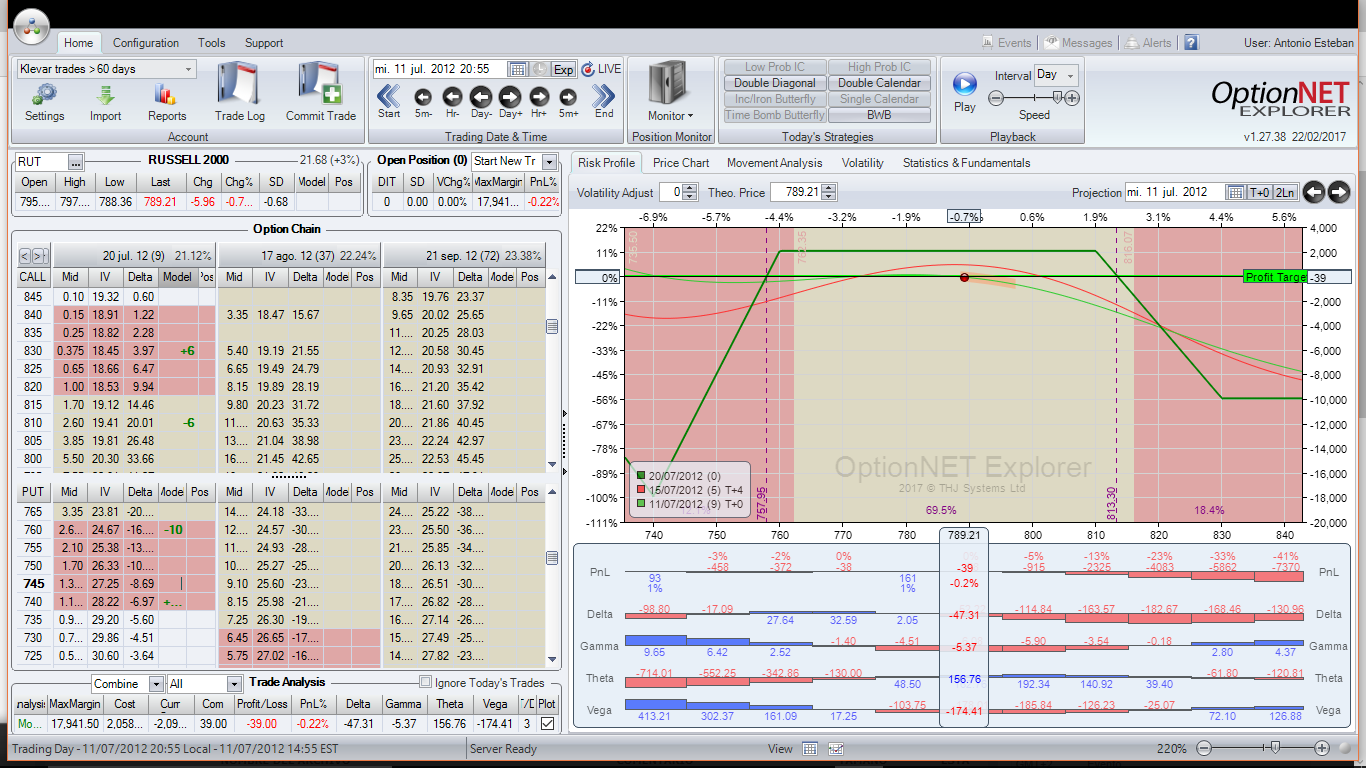Click the playback Speed slider
Viewport: 1366px width, 768px height.
1034,98
